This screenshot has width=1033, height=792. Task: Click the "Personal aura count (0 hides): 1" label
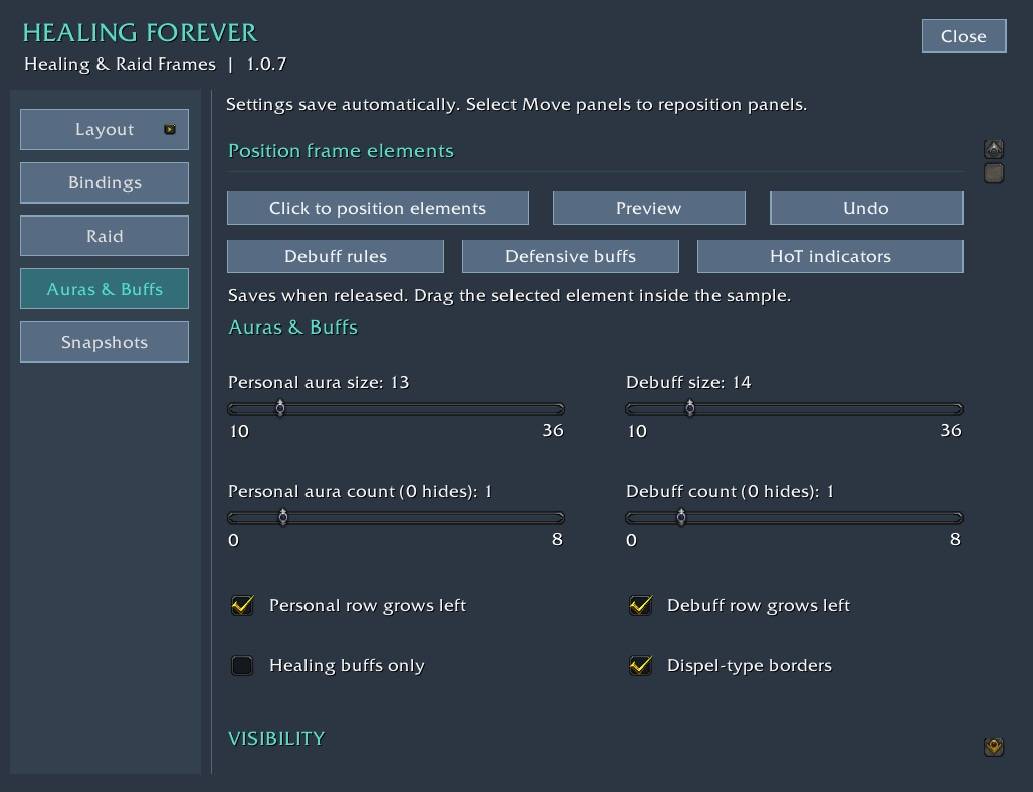click(360, 492)
